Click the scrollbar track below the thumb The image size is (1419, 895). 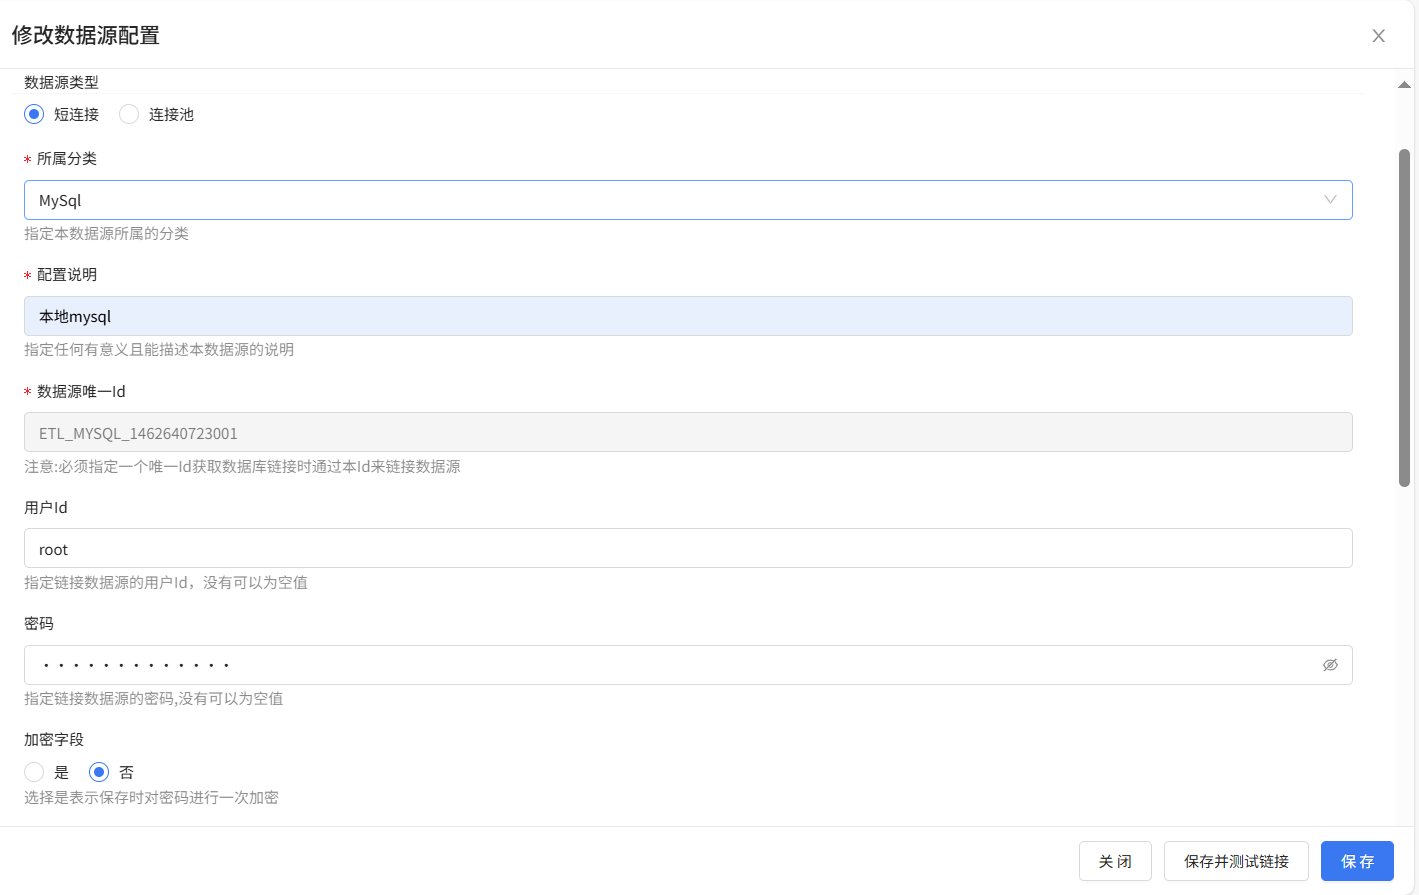pos(1404,650)
